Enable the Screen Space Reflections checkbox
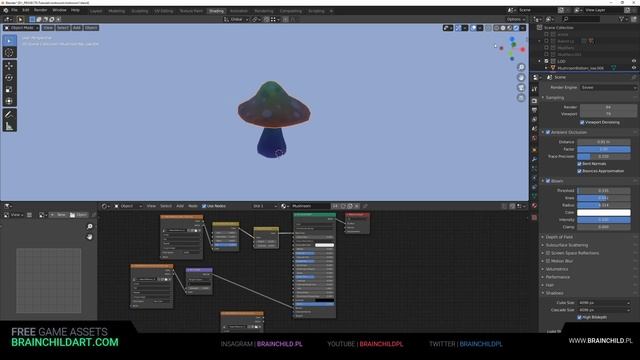The height and width of the screenshot is (360, 640). tap(548, 253)
